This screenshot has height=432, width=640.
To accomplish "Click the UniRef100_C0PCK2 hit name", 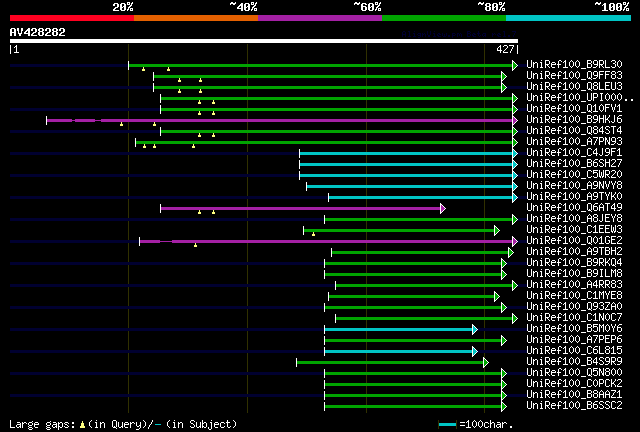I will pos(574,384).
